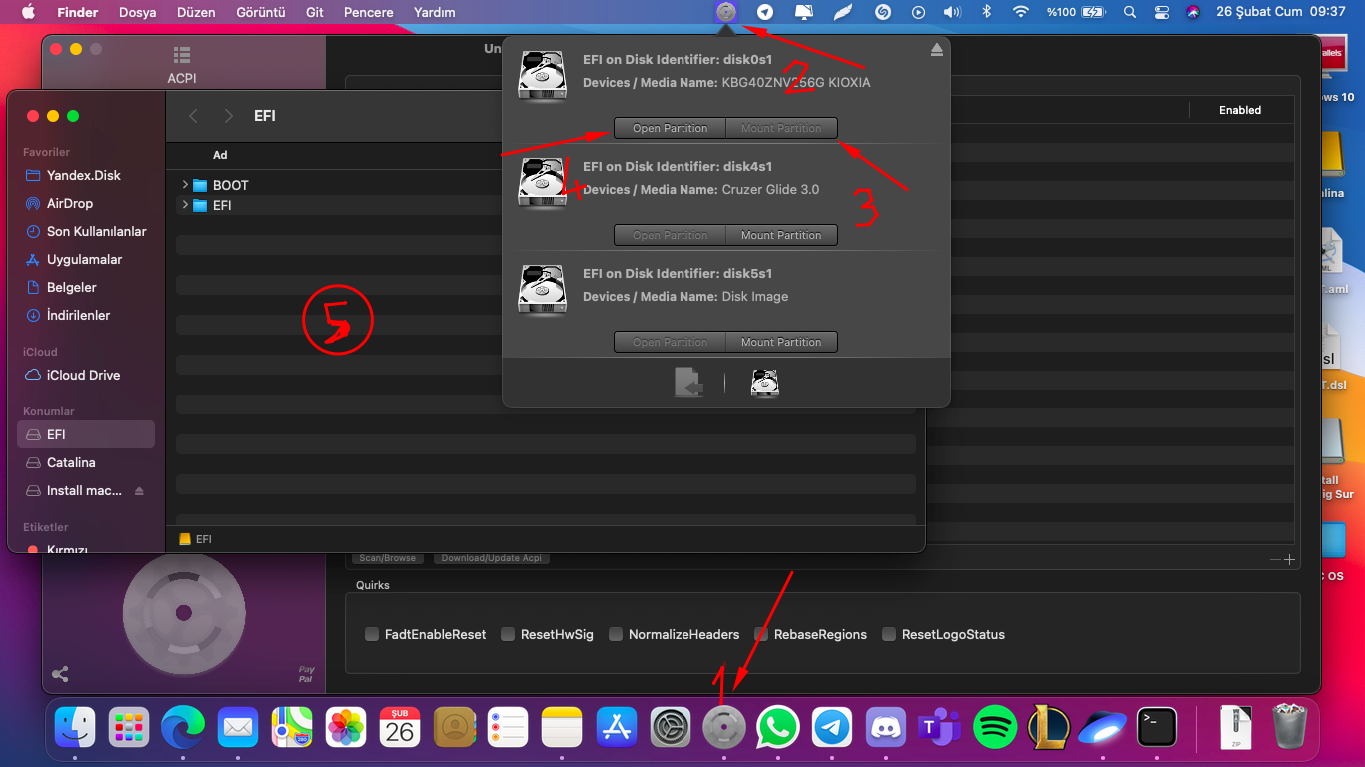The height and width of the screenshot is (767, 1365).
Task: Toggle the ResetHwSig checkbox
Action: (508, 634)
